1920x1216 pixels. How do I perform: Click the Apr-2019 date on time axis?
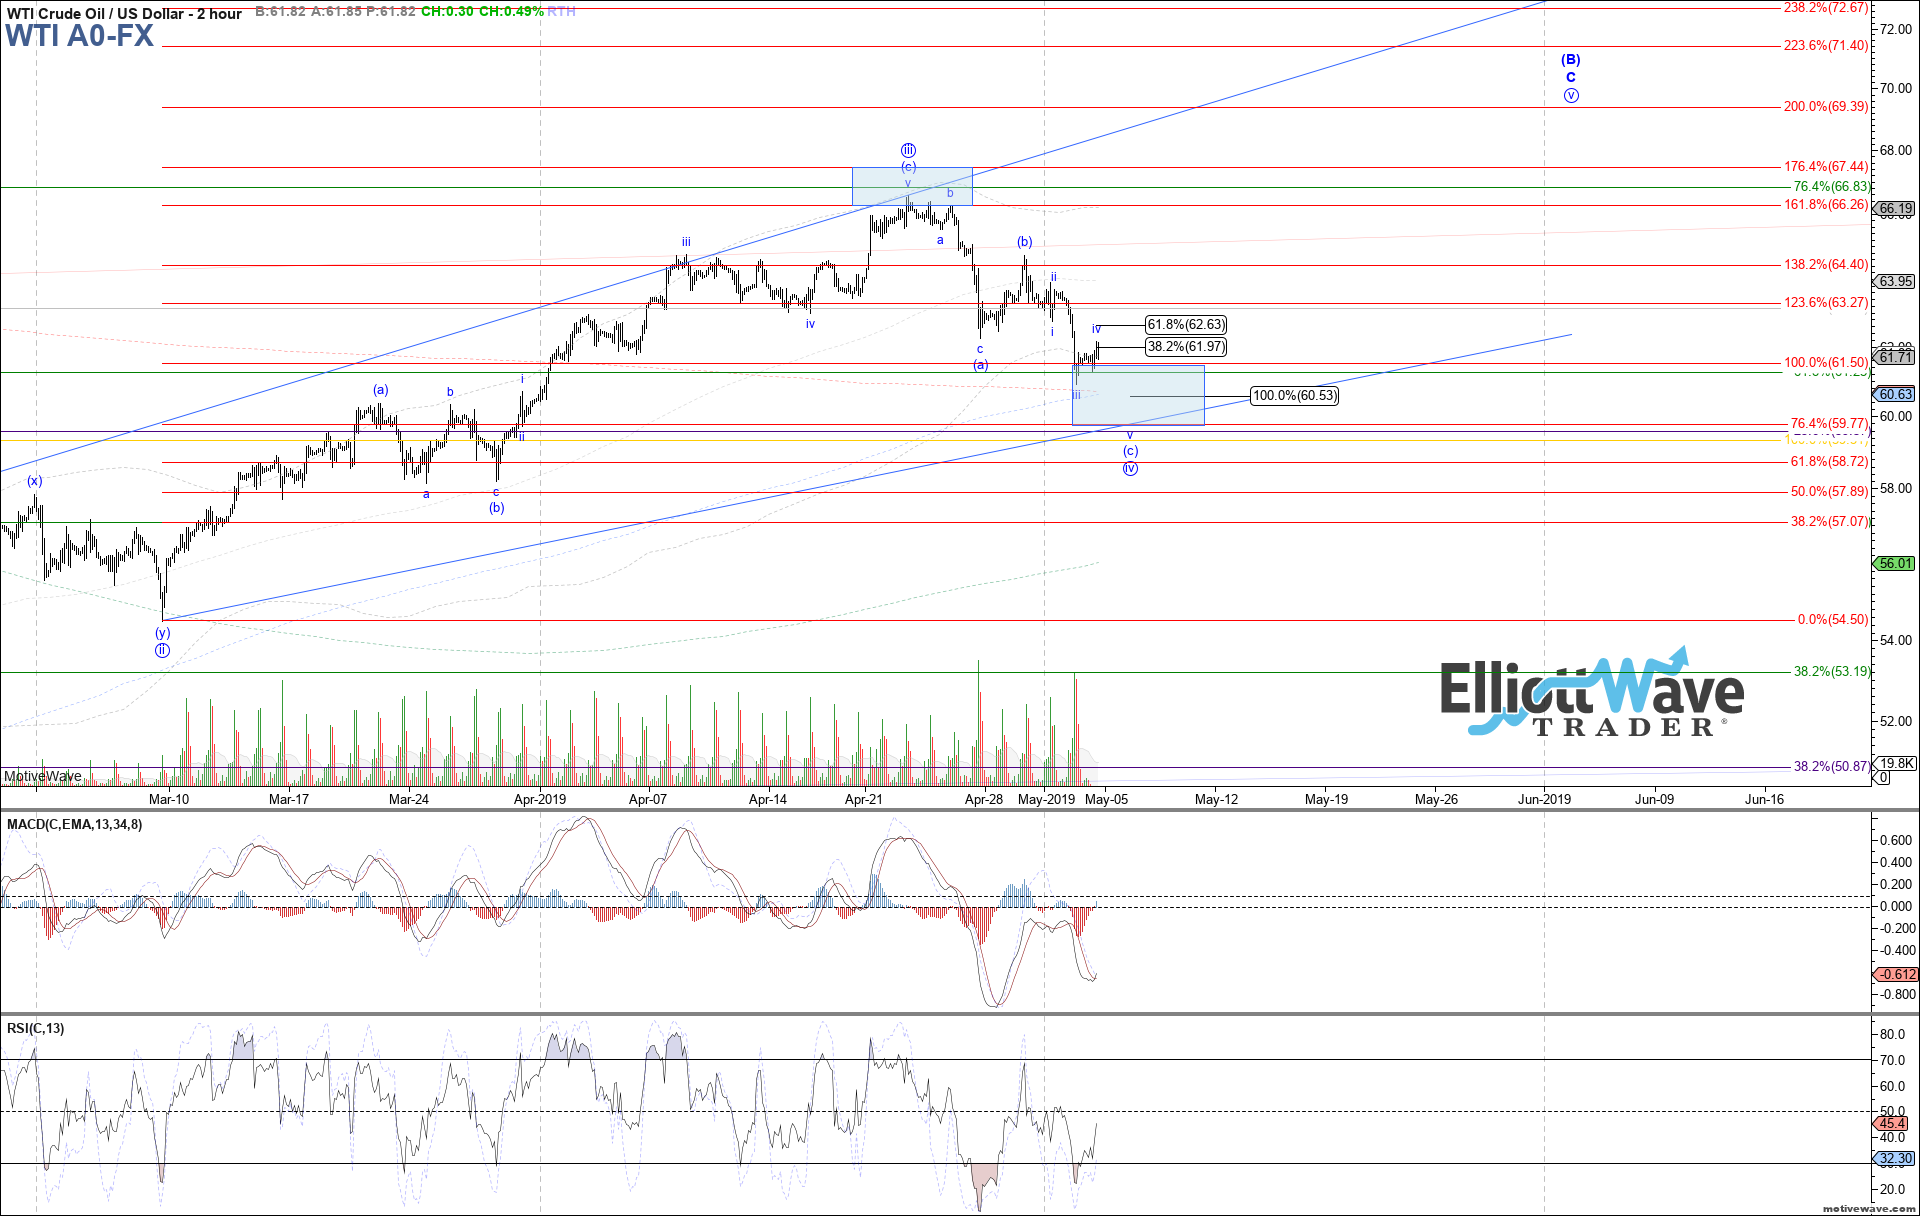pos(540,799)
